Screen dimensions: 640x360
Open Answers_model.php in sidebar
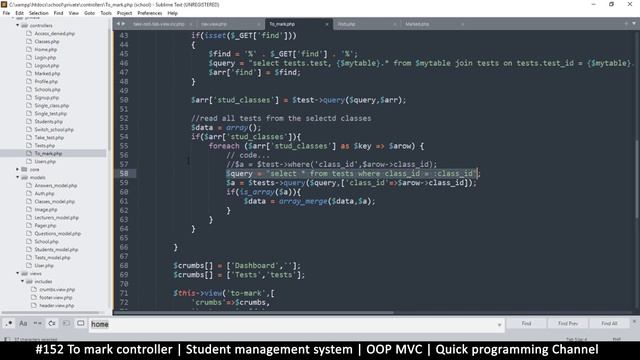click(56, 186)
